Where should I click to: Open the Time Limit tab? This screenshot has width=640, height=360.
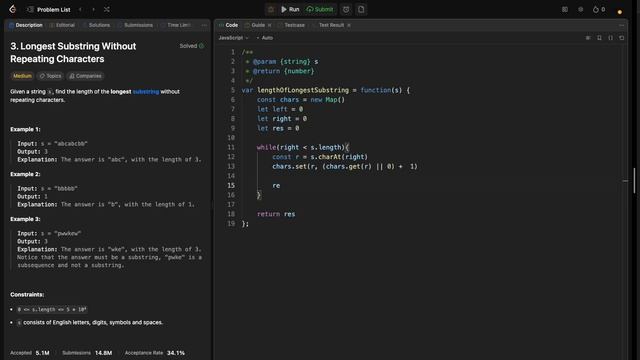[176, 25]
